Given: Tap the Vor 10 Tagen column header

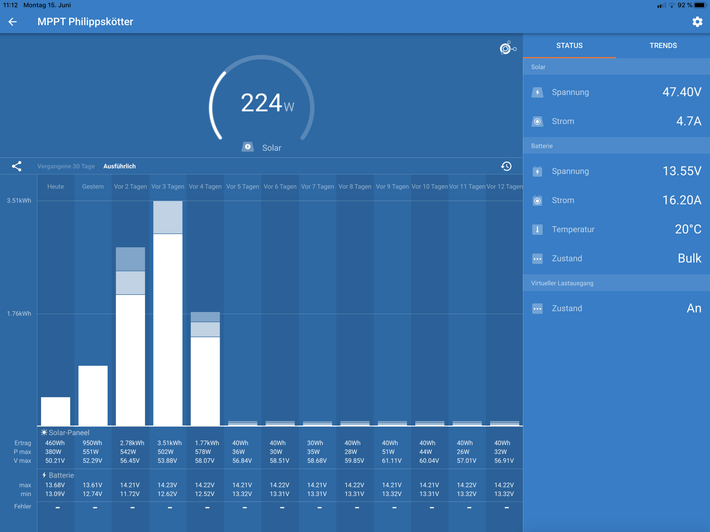Looking at the screenshot, I should pyautogui.click(x=430, y=187).
